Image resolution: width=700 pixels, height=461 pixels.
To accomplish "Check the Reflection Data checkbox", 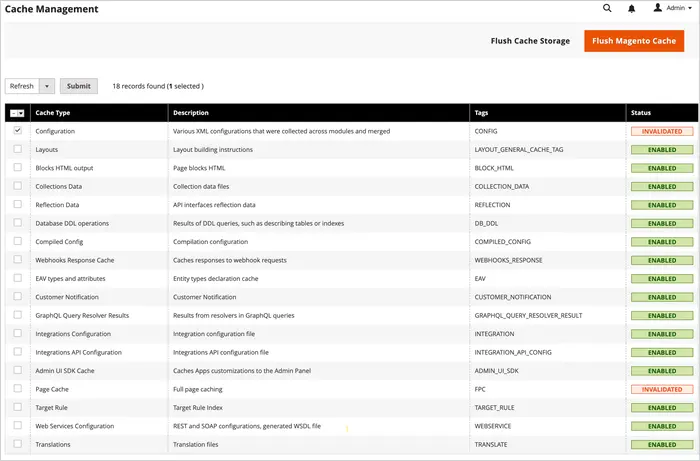I will (x=17, y=204).
